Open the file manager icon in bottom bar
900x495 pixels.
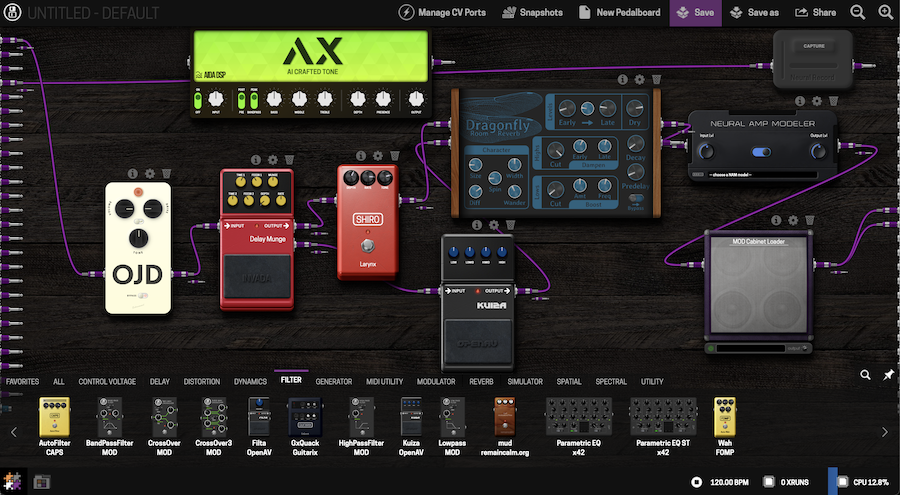pyautogui.click(x=41, y=482)
